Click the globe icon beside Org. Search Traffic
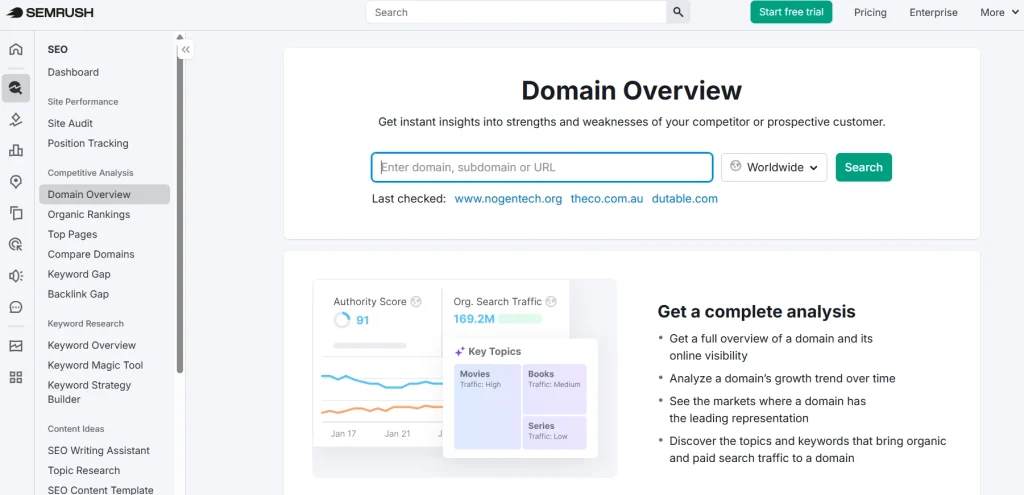 click(551, 302)
